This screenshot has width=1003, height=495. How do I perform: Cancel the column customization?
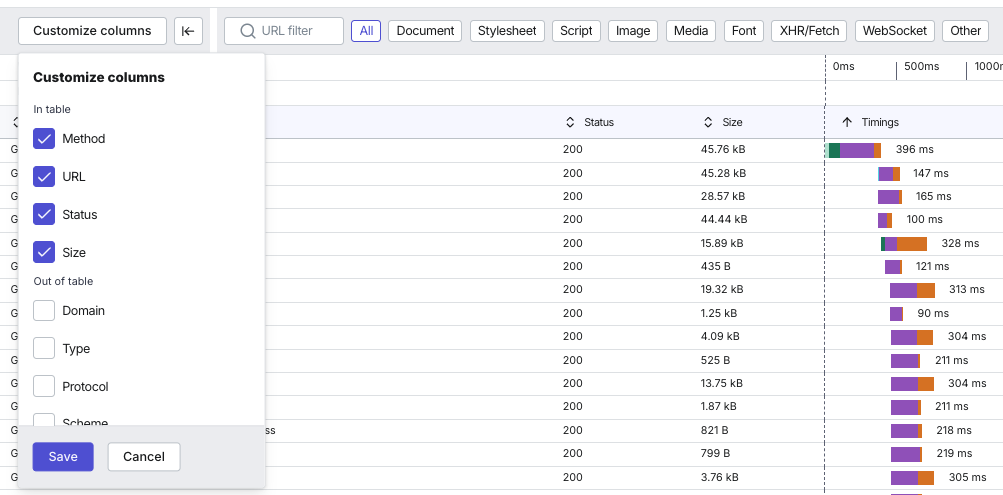point(144,457)
